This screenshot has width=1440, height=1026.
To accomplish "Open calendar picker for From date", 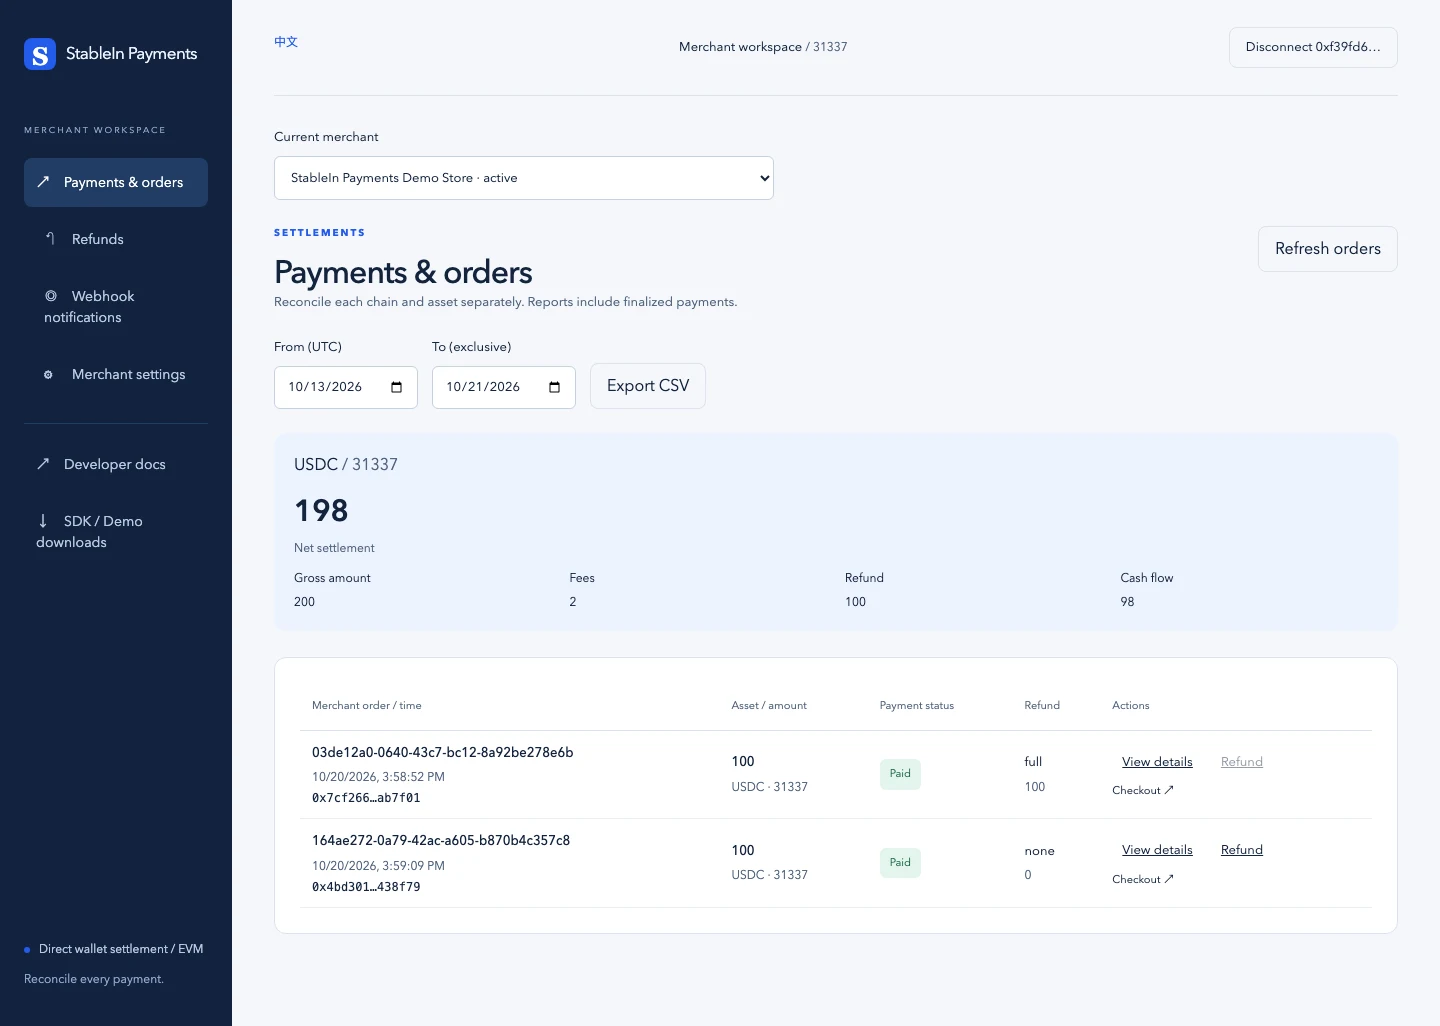I will (397, 387).
